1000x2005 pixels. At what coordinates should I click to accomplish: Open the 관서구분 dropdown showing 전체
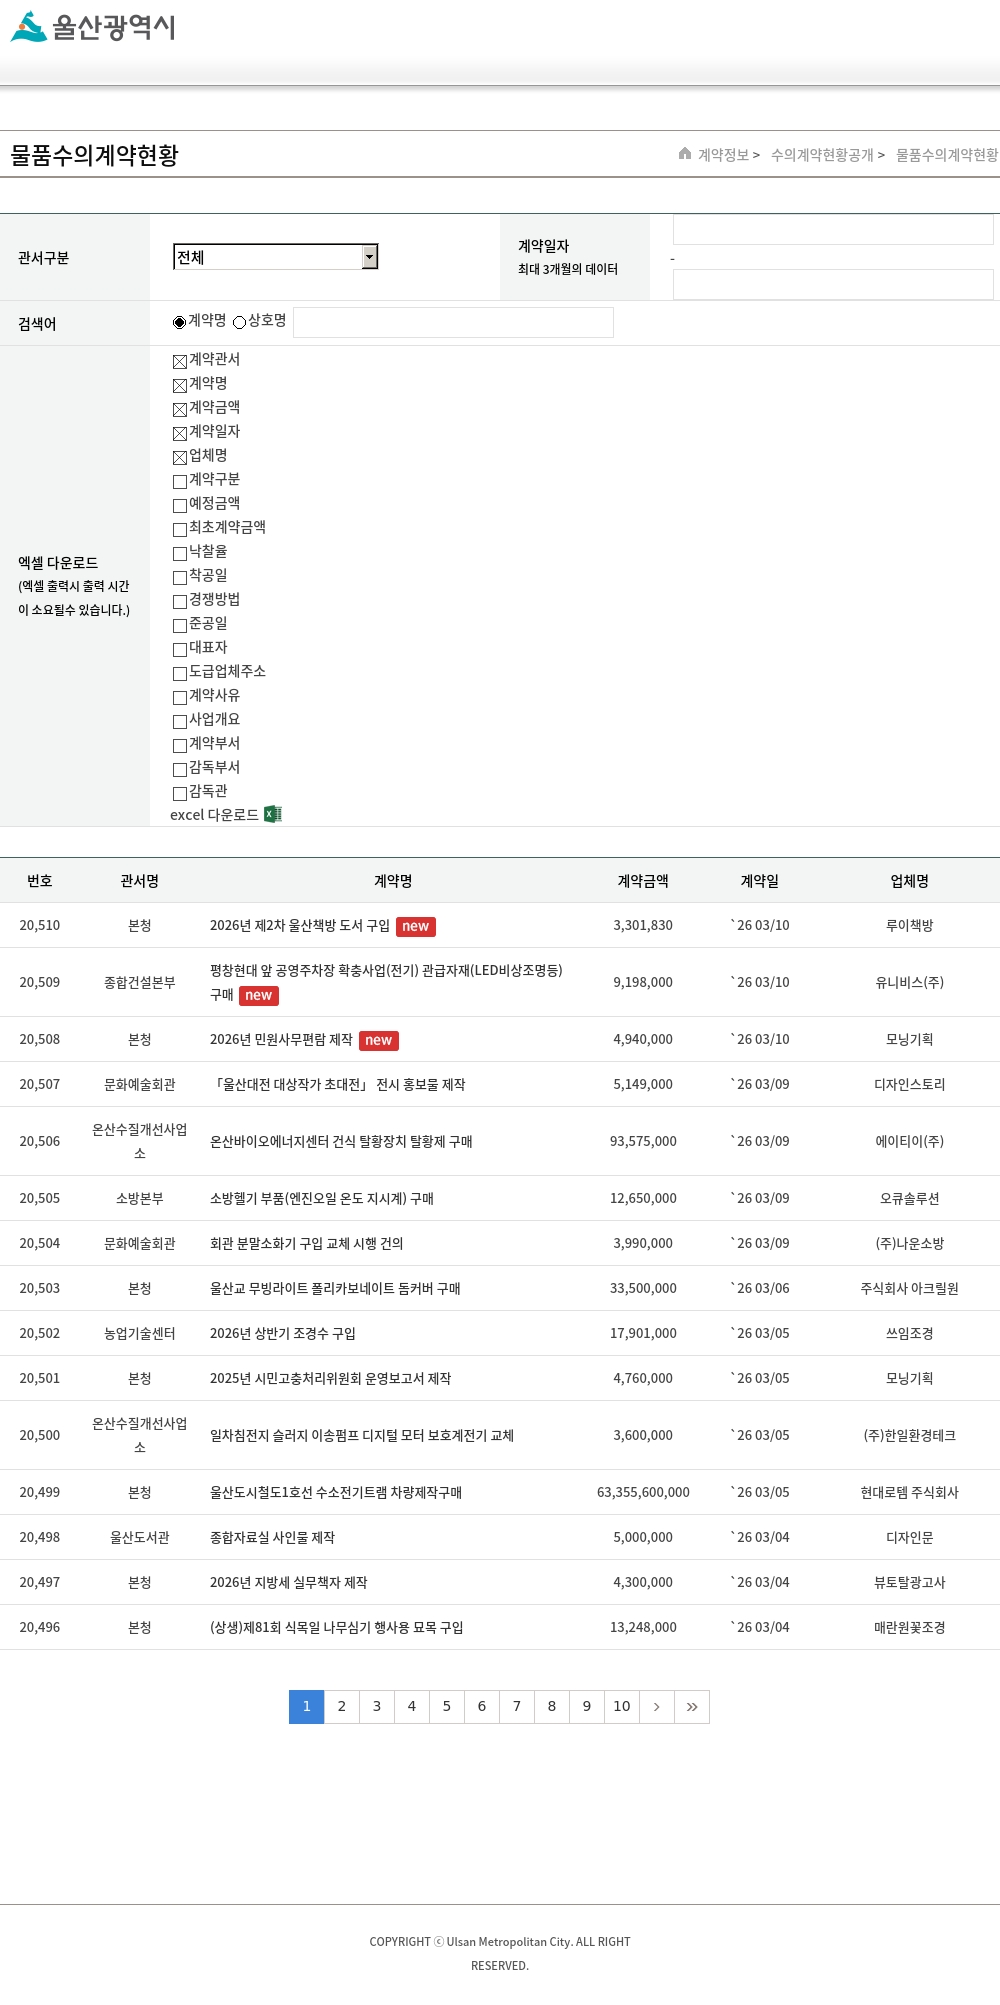[275, 257]
